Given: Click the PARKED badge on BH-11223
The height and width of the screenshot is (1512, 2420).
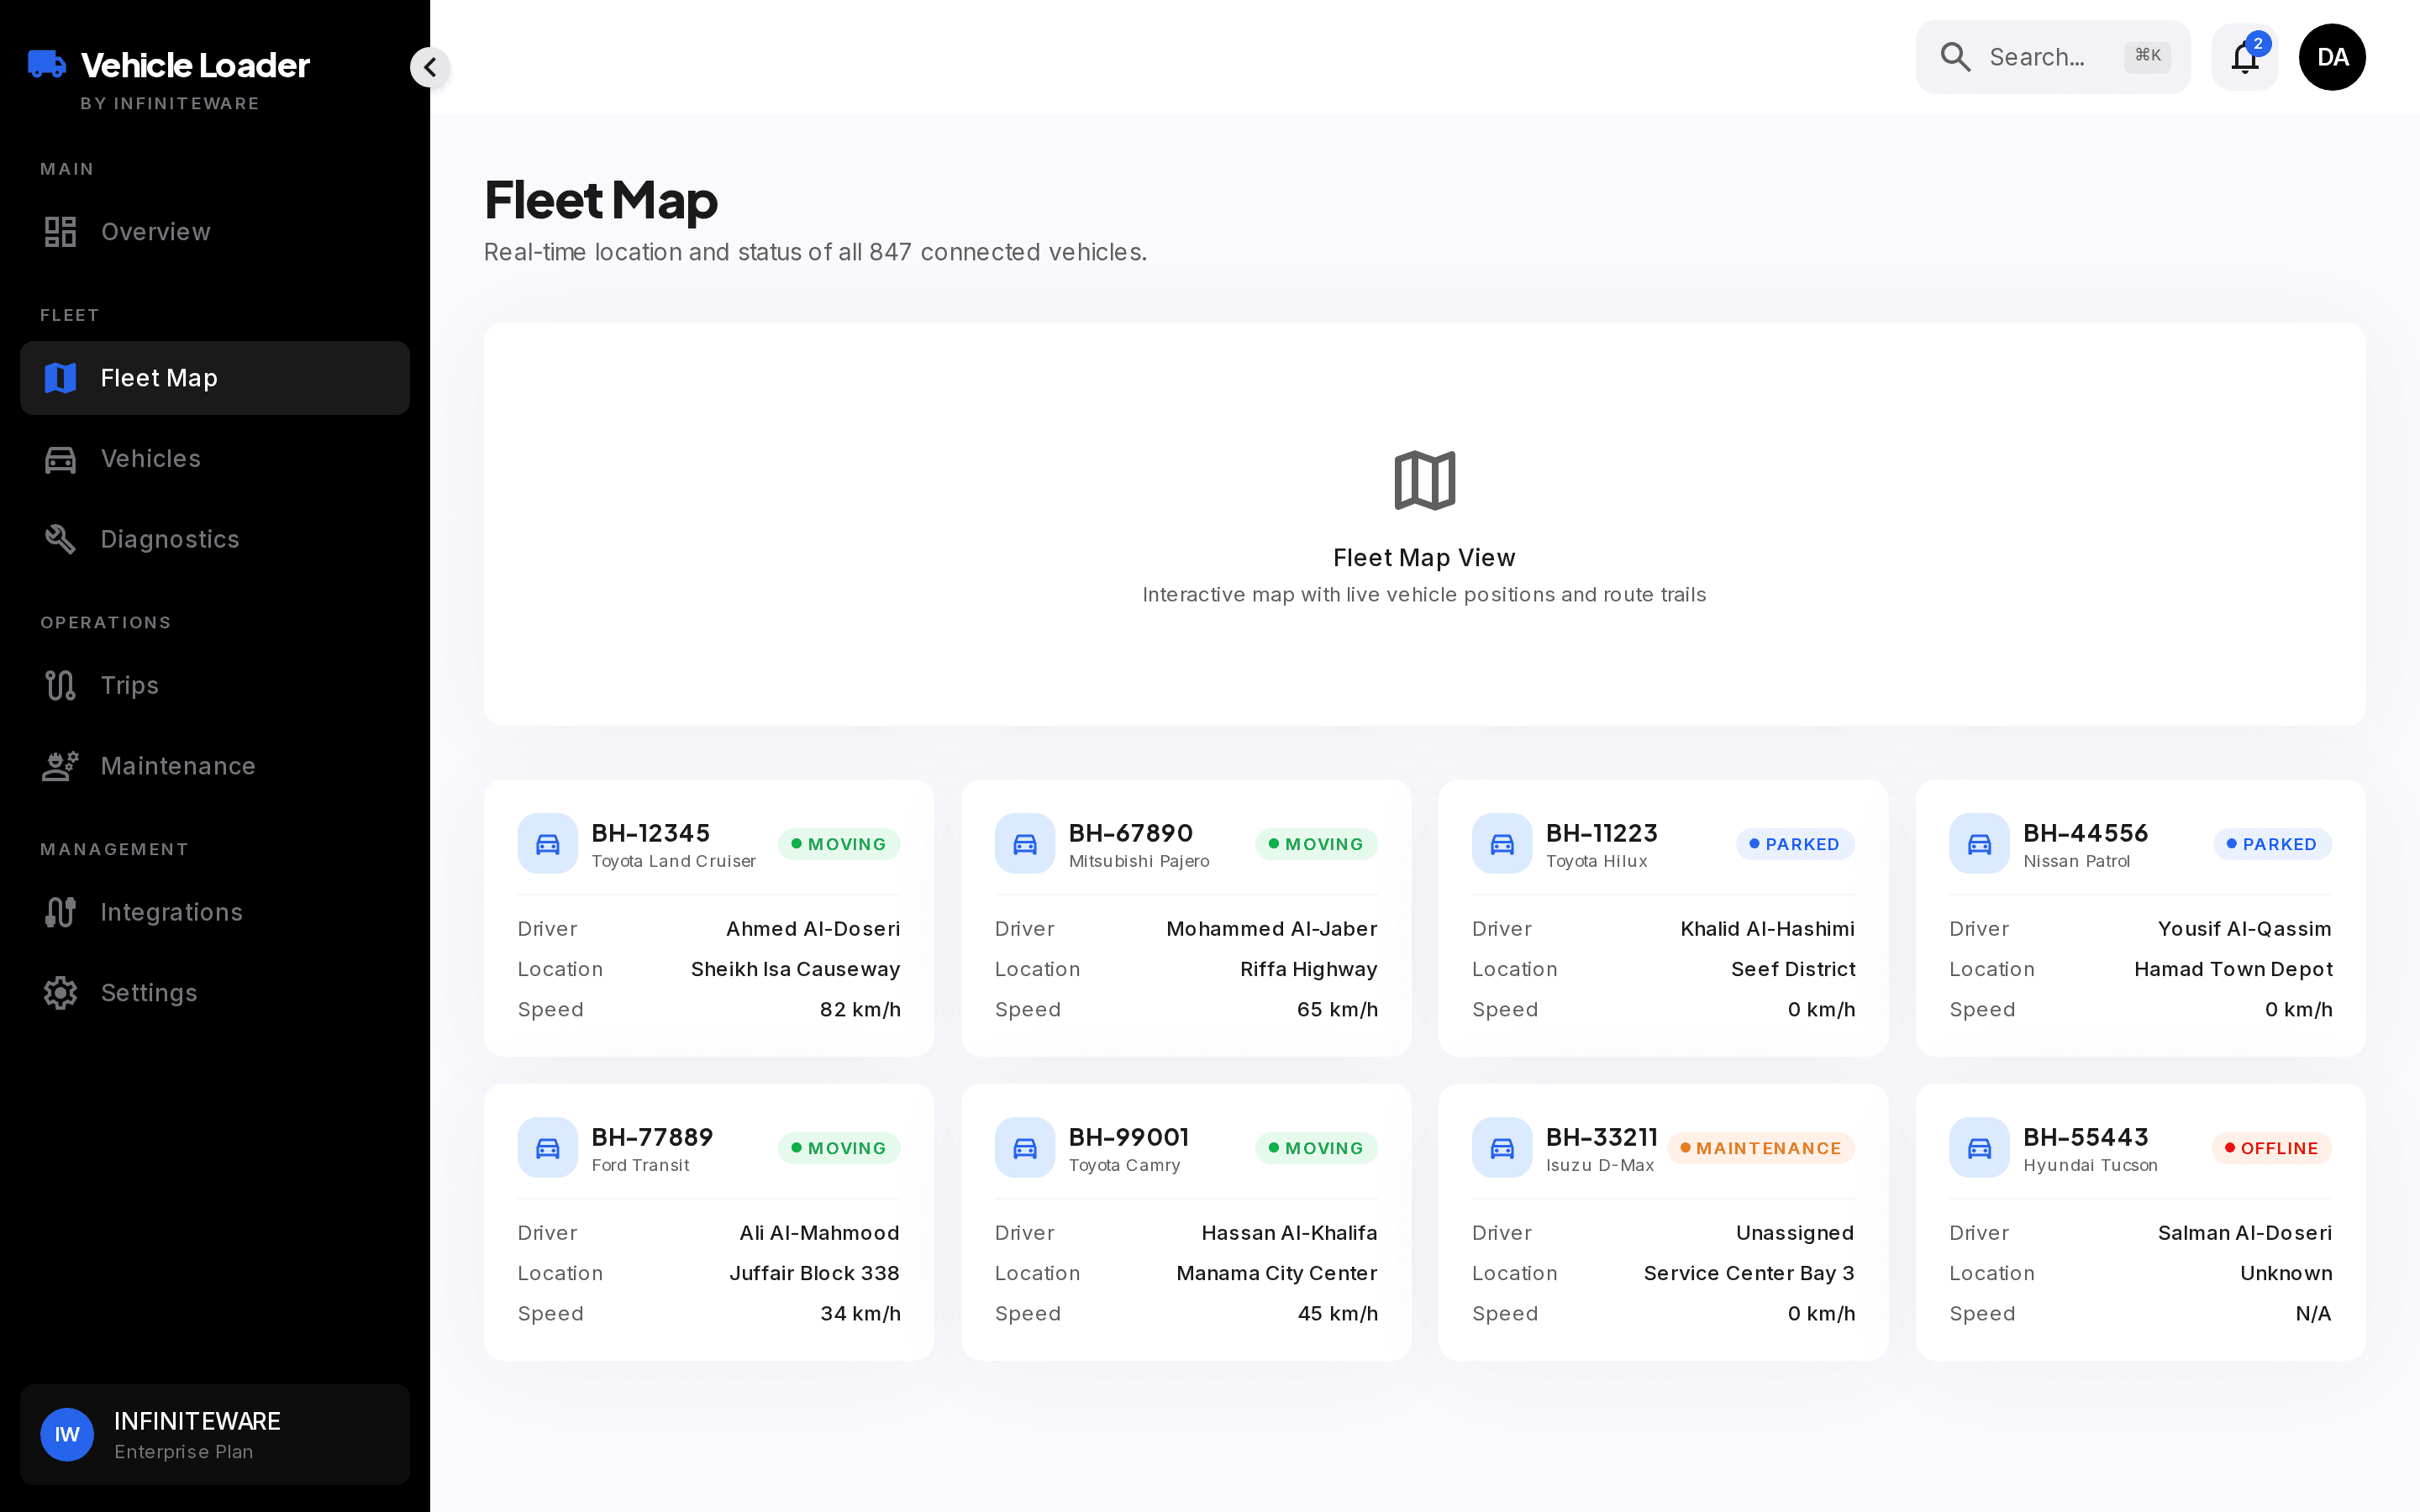Looking at the screenshot, I should [1795, 844].
